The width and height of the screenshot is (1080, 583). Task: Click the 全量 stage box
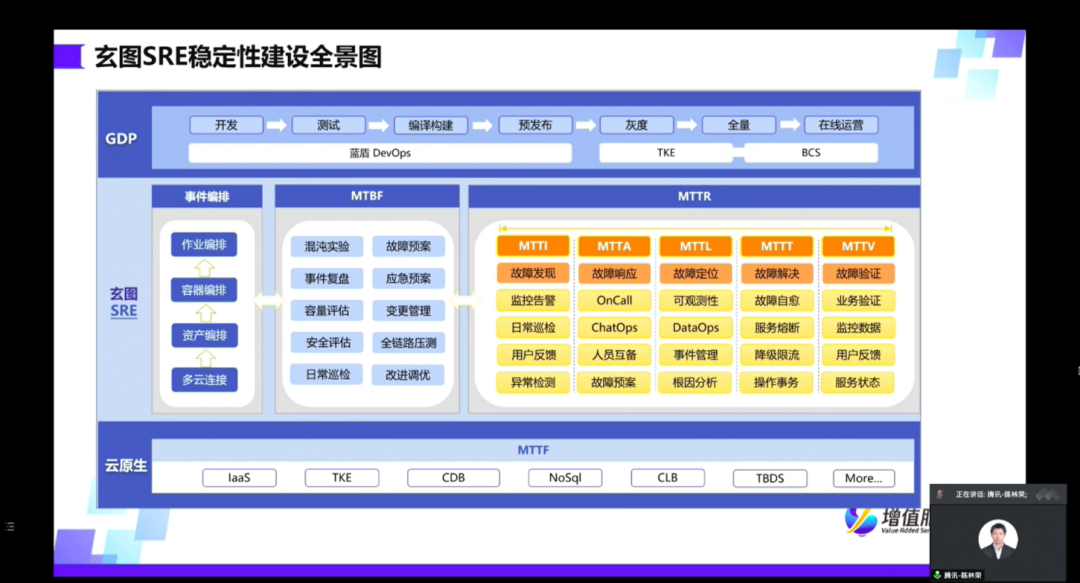[739, 125]
